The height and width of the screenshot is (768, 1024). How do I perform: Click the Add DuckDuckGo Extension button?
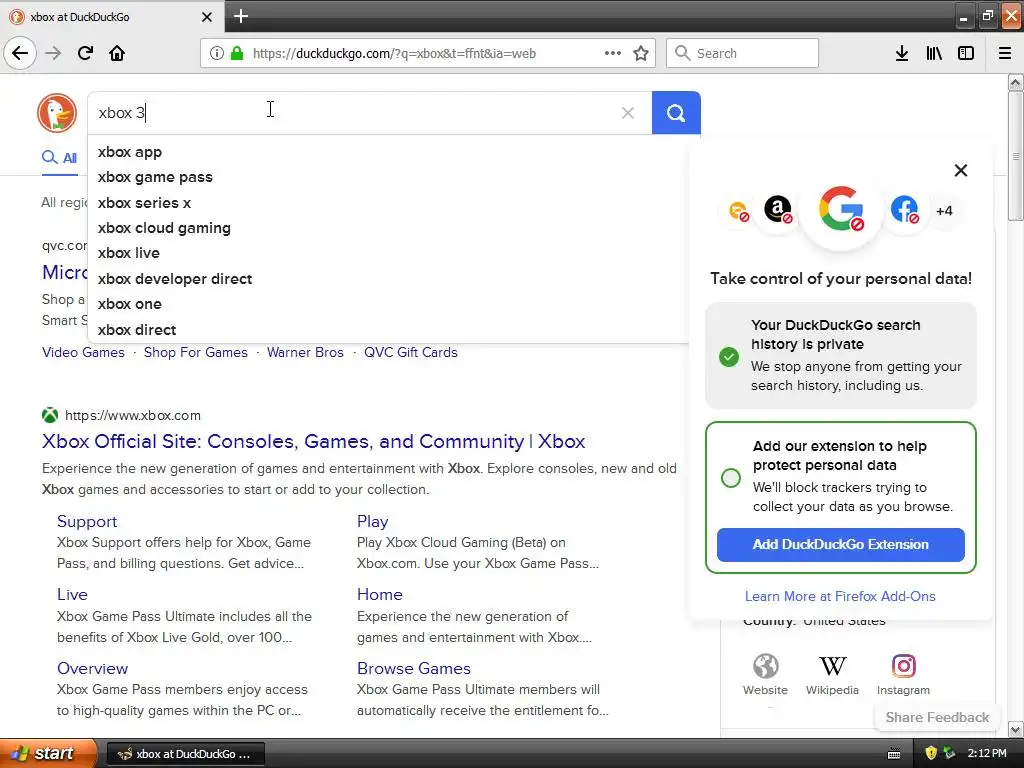840,545
